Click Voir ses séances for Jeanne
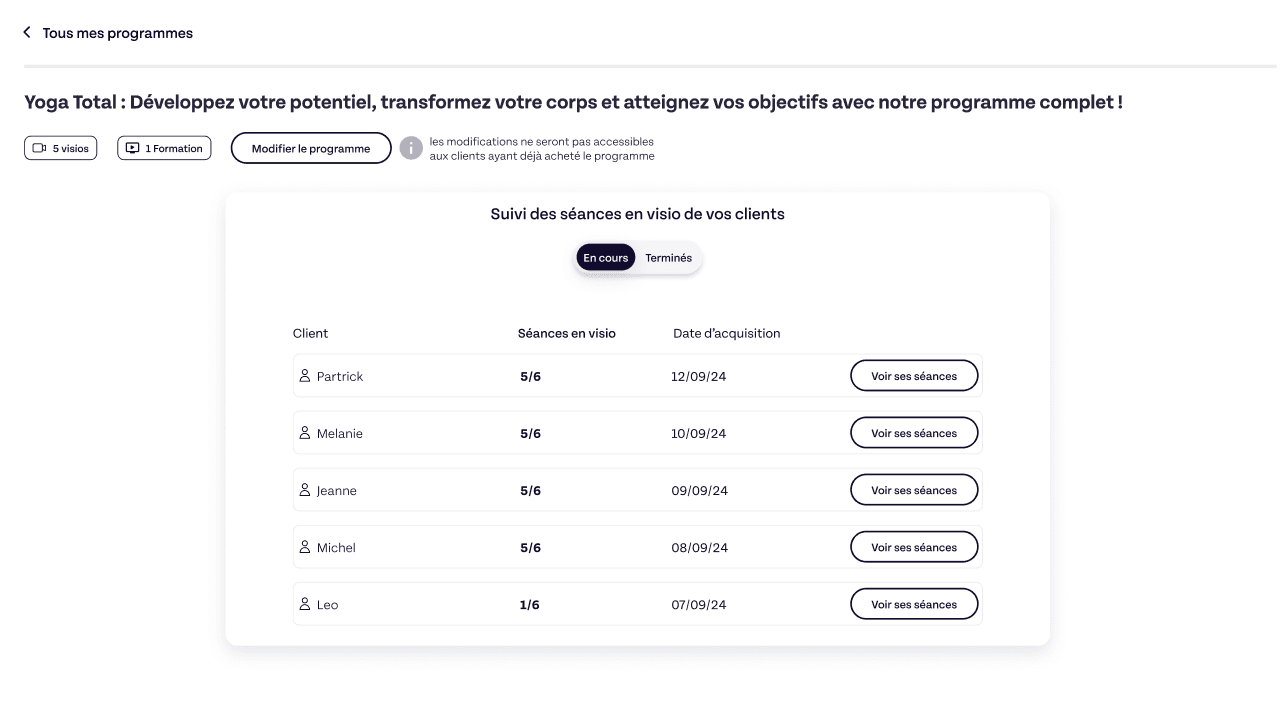This screenshot has height=702, width=1282. pyautogui.click(x=914, y=490)
